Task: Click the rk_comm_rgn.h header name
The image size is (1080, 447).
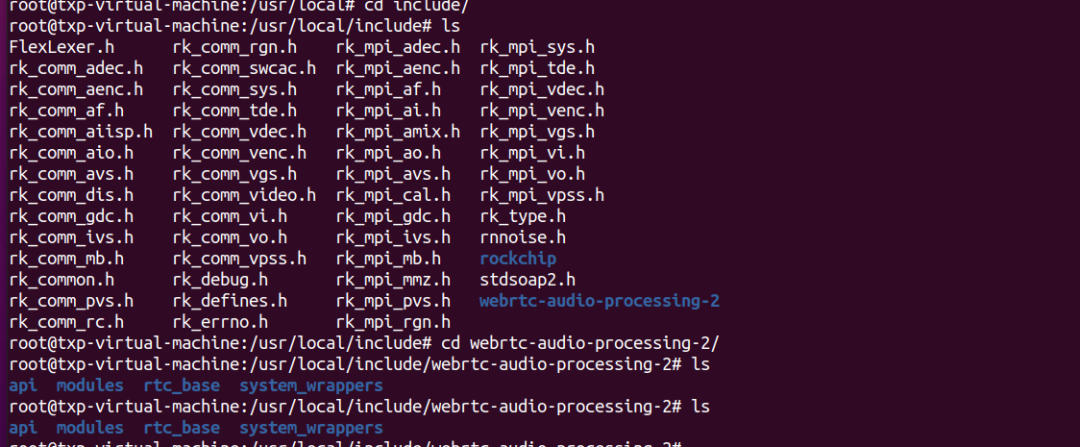Action: click(235, 47)
